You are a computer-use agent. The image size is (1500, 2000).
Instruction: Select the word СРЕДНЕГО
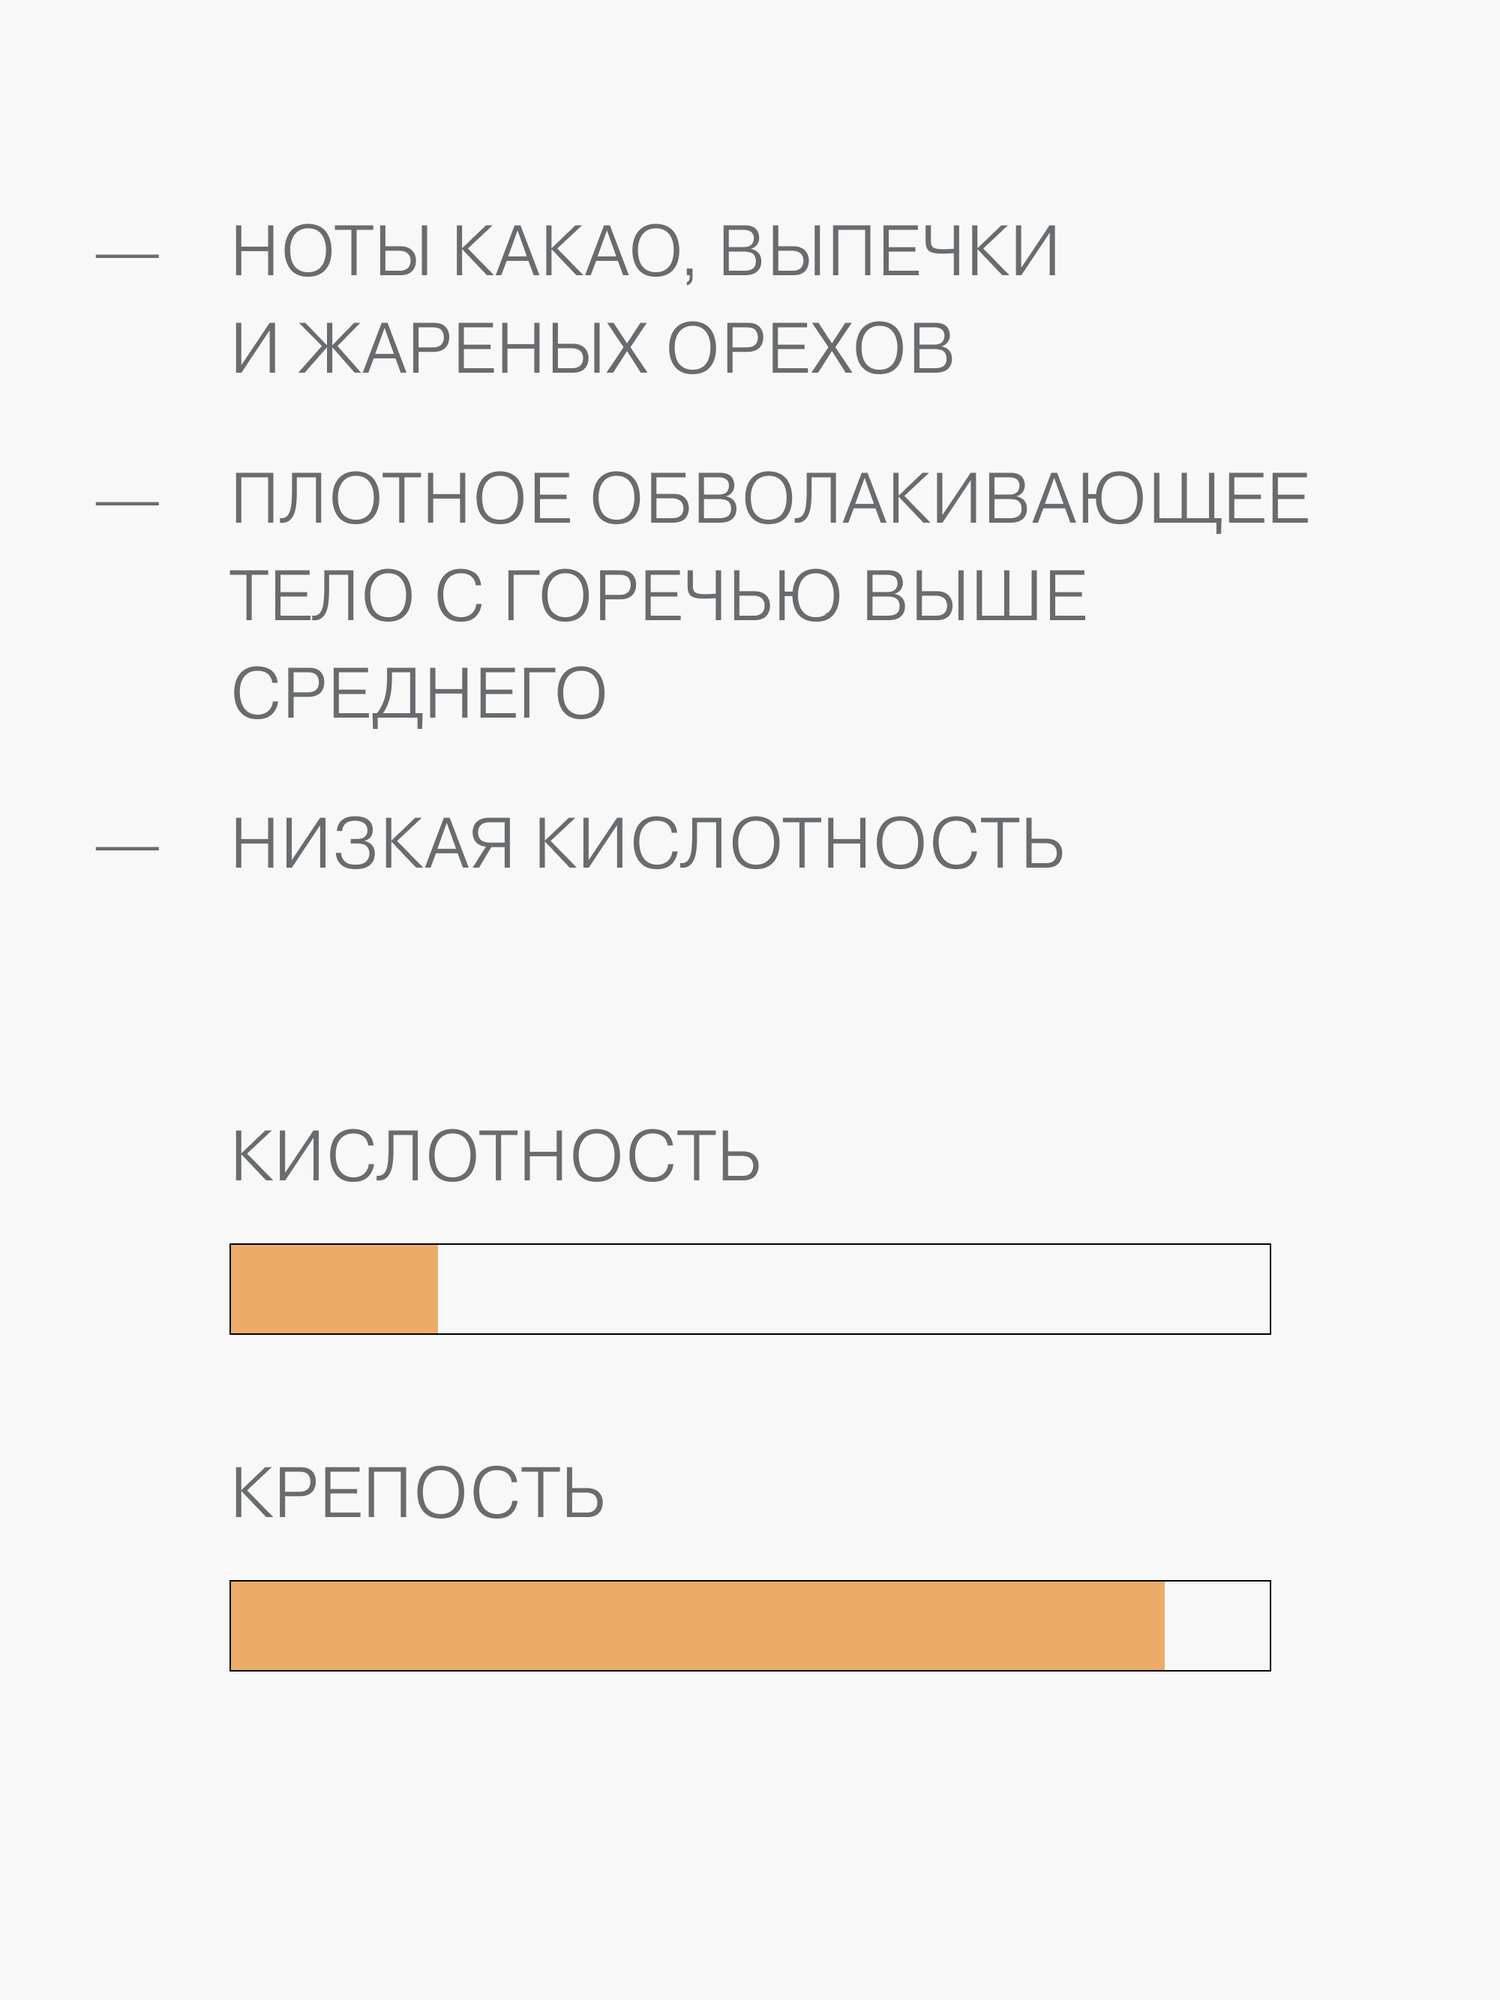point(419,694)
